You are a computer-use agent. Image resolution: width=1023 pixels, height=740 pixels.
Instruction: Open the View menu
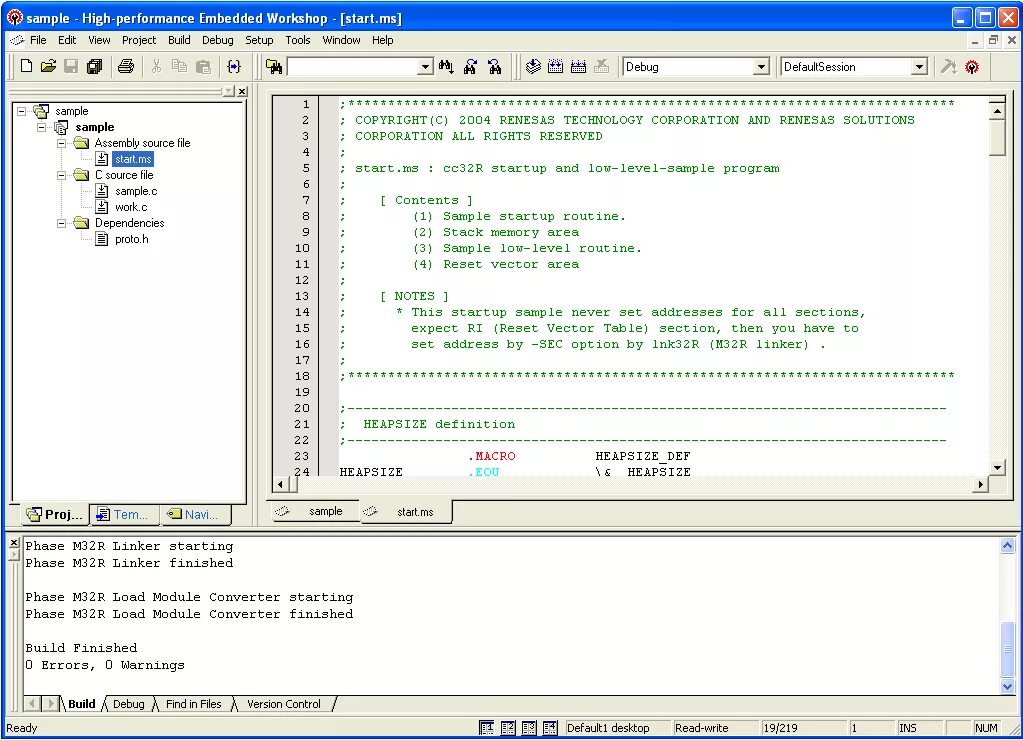click(x=99, y=40)
